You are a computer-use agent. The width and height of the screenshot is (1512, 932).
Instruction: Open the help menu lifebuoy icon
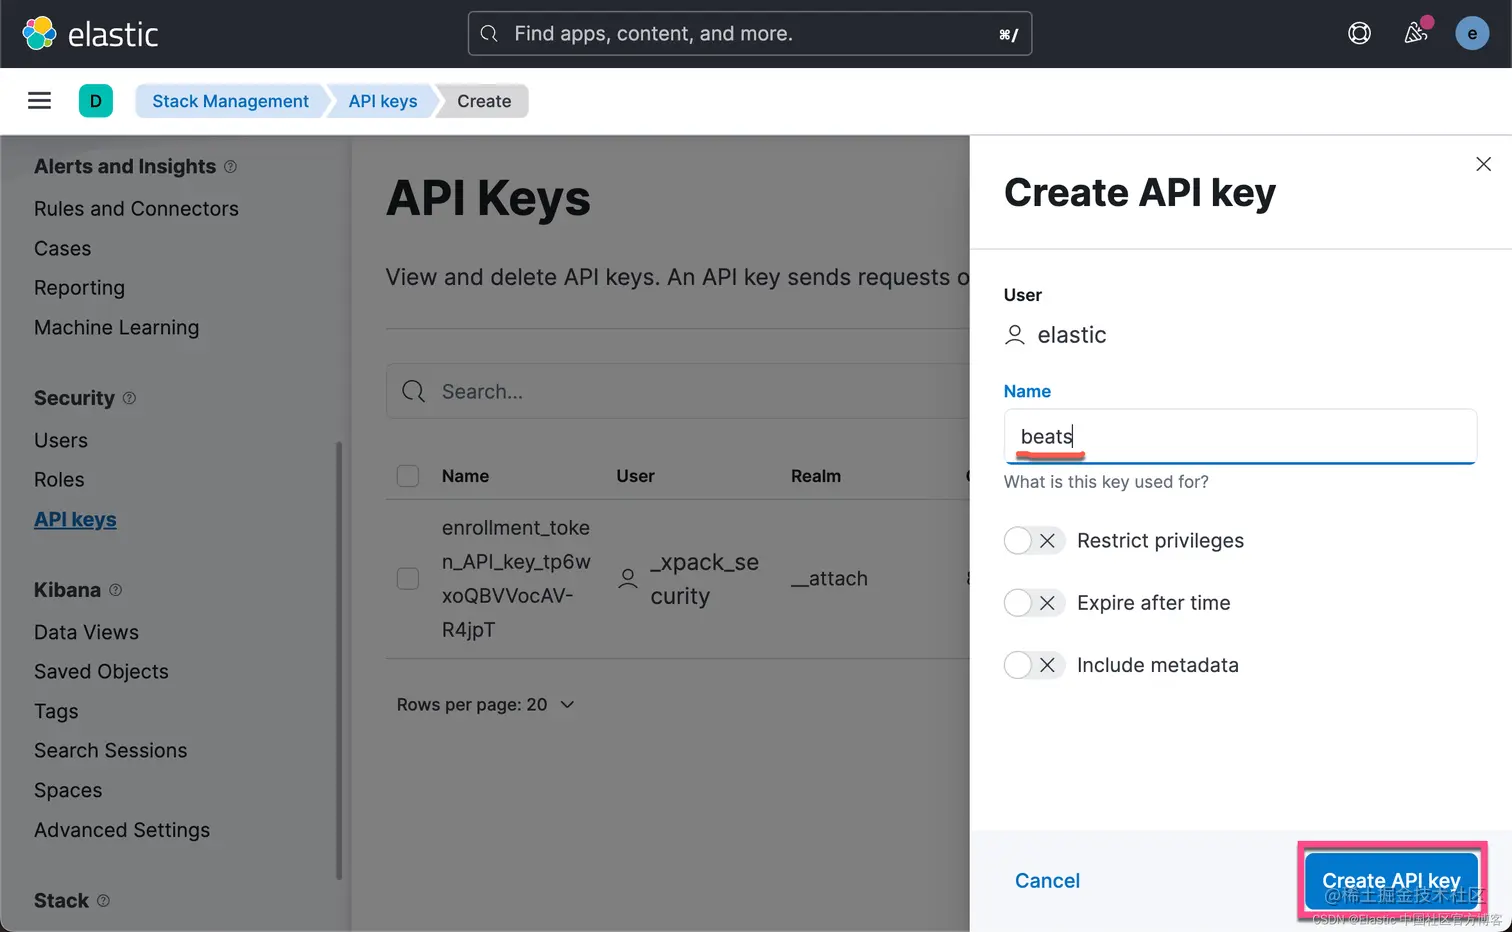[1359, 33]
